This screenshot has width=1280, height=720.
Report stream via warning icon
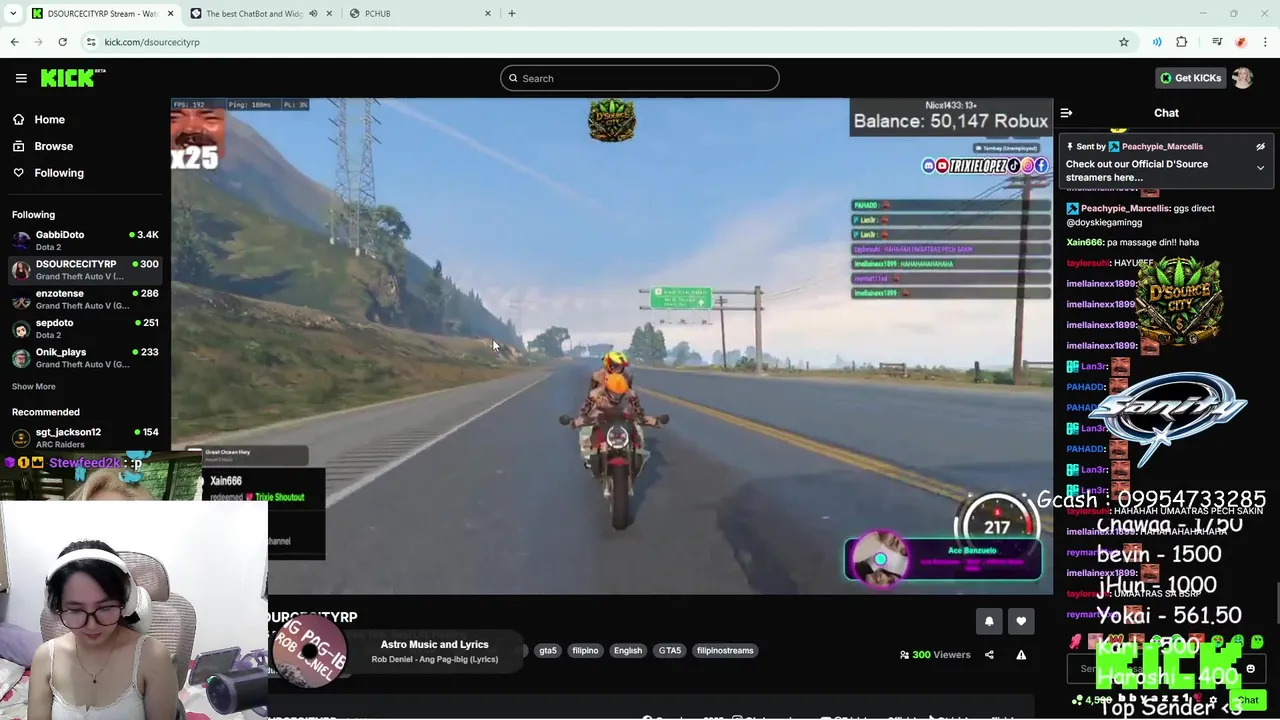click(1021, 655)
